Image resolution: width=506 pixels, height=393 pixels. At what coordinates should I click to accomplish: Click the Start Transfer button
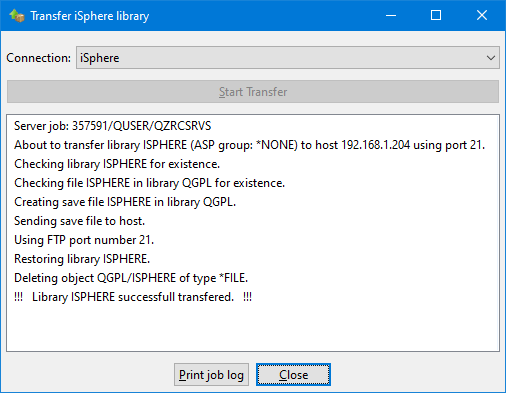coord(253,92)
